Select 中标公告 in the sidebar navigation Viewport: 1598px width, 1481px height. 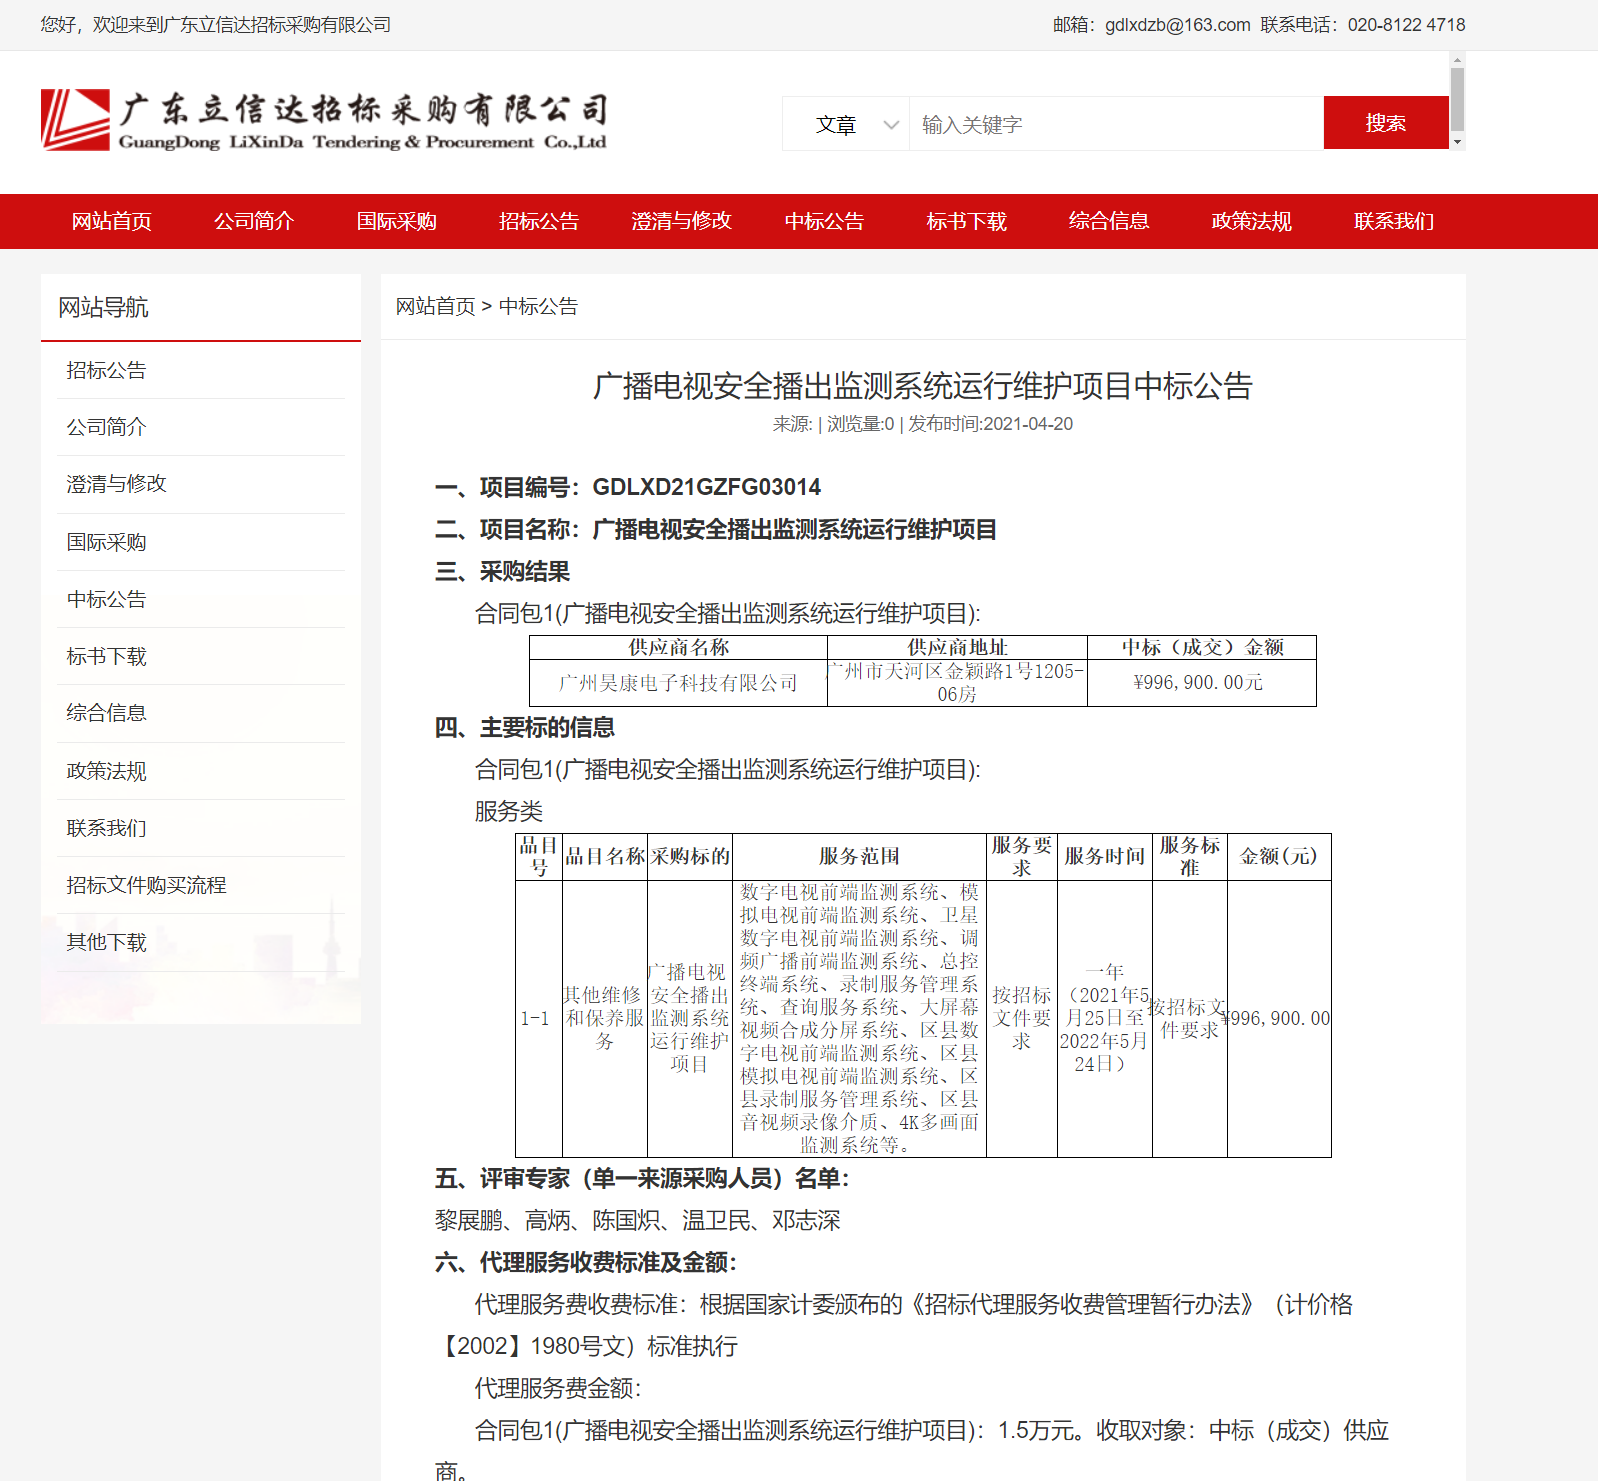click(x=201, y=599)
